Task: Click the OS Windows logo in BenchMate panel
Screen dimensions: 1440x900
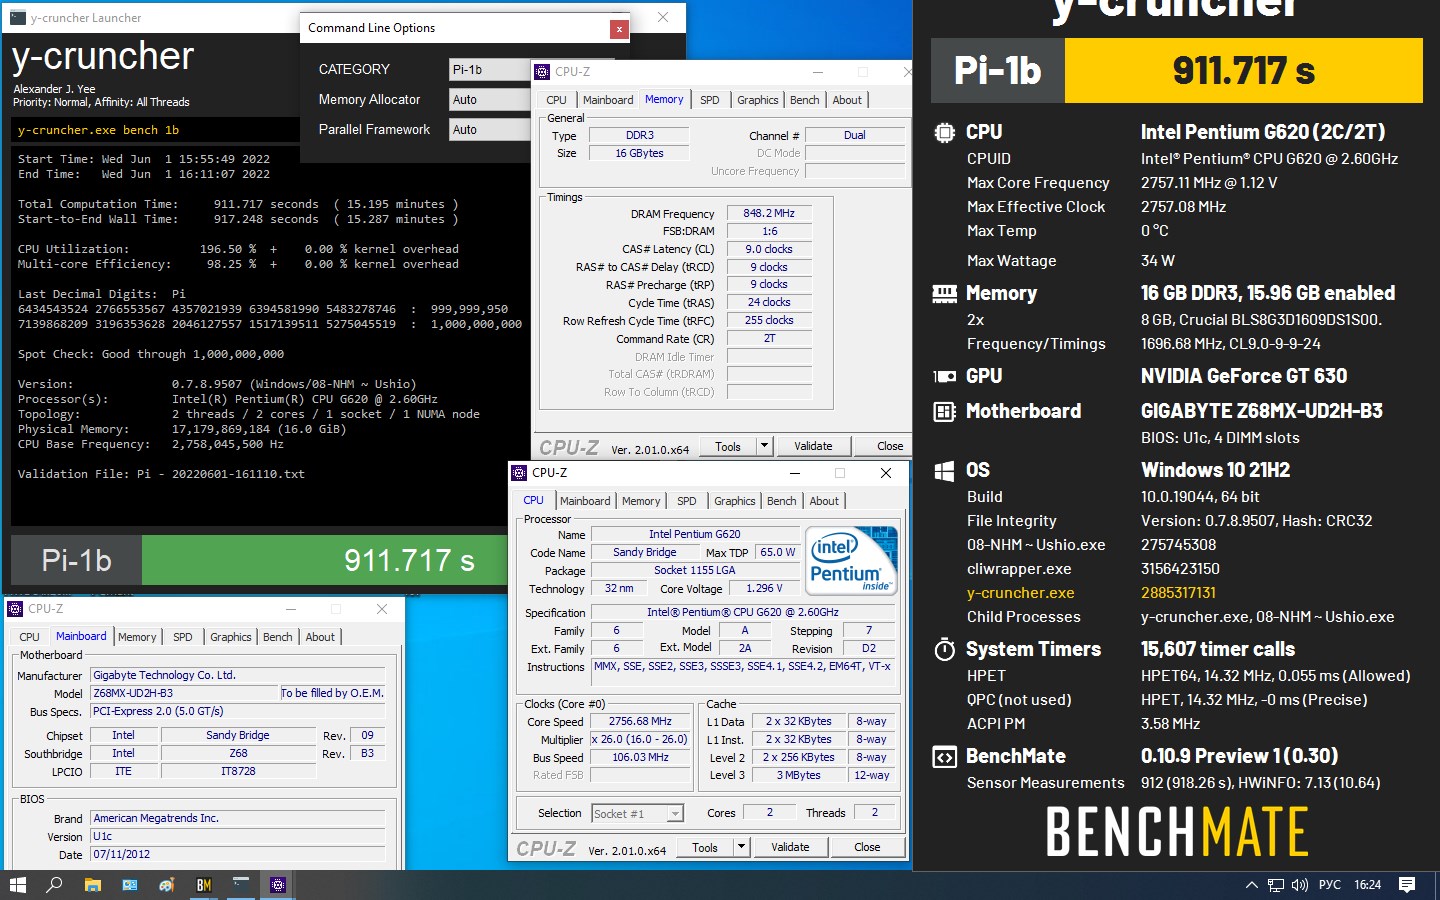Action: (x=944, y=470)
